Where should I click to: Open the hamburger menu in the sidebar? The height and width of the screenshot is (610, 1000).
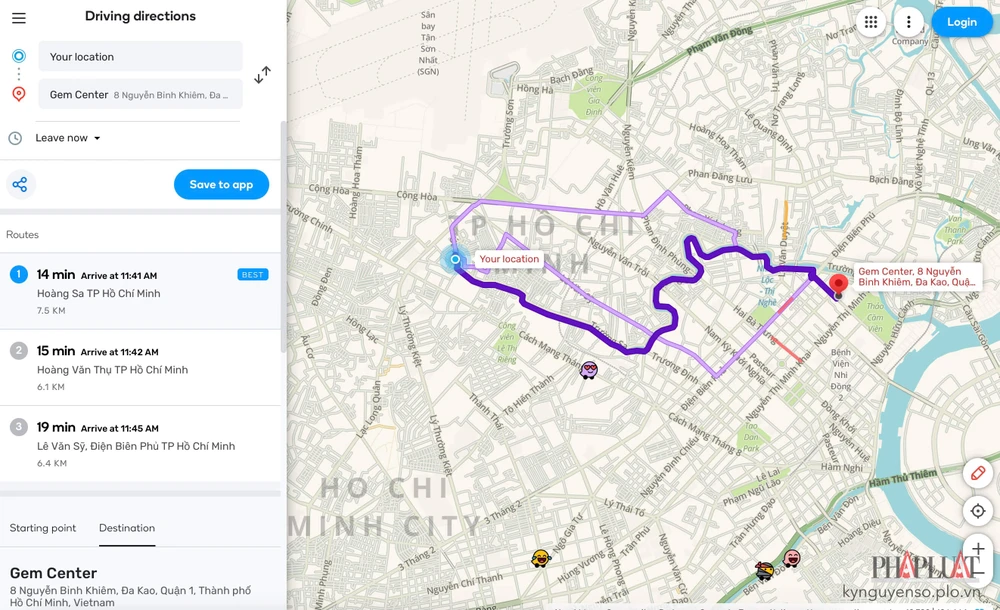(x=18, y=17)
